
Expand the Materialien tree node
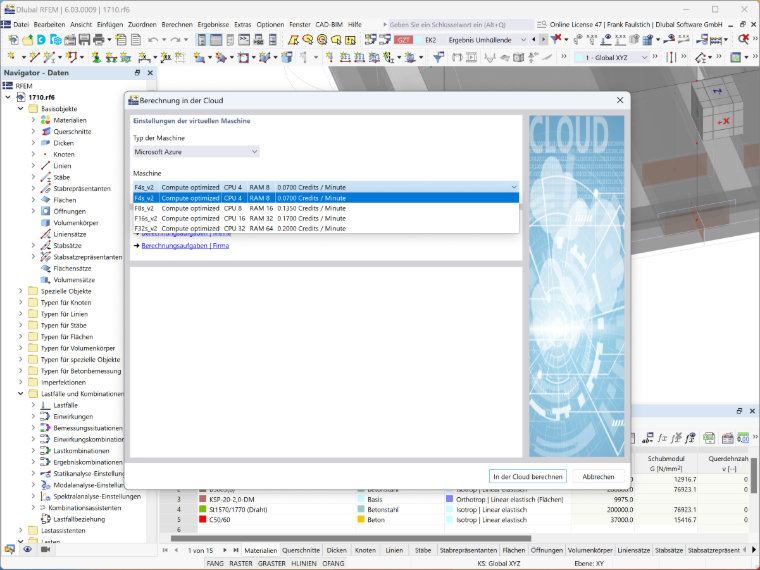(x=33, y=120)
